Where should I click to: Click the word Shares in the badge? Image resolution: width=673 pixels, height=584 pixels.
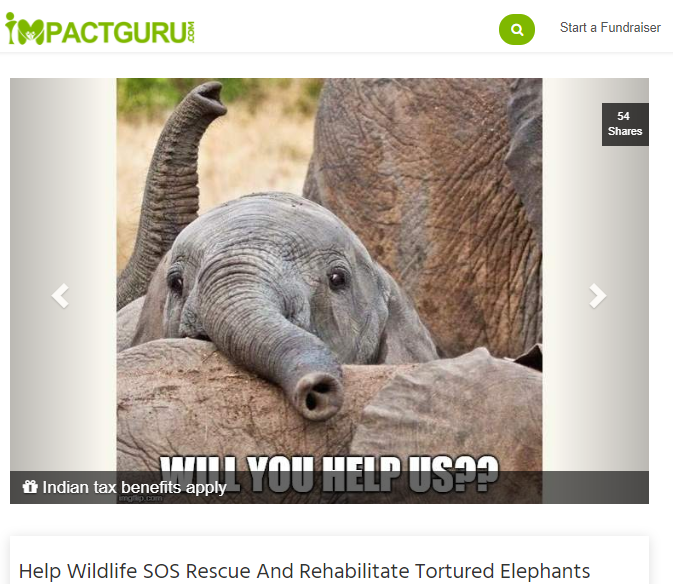click(625, 131)
